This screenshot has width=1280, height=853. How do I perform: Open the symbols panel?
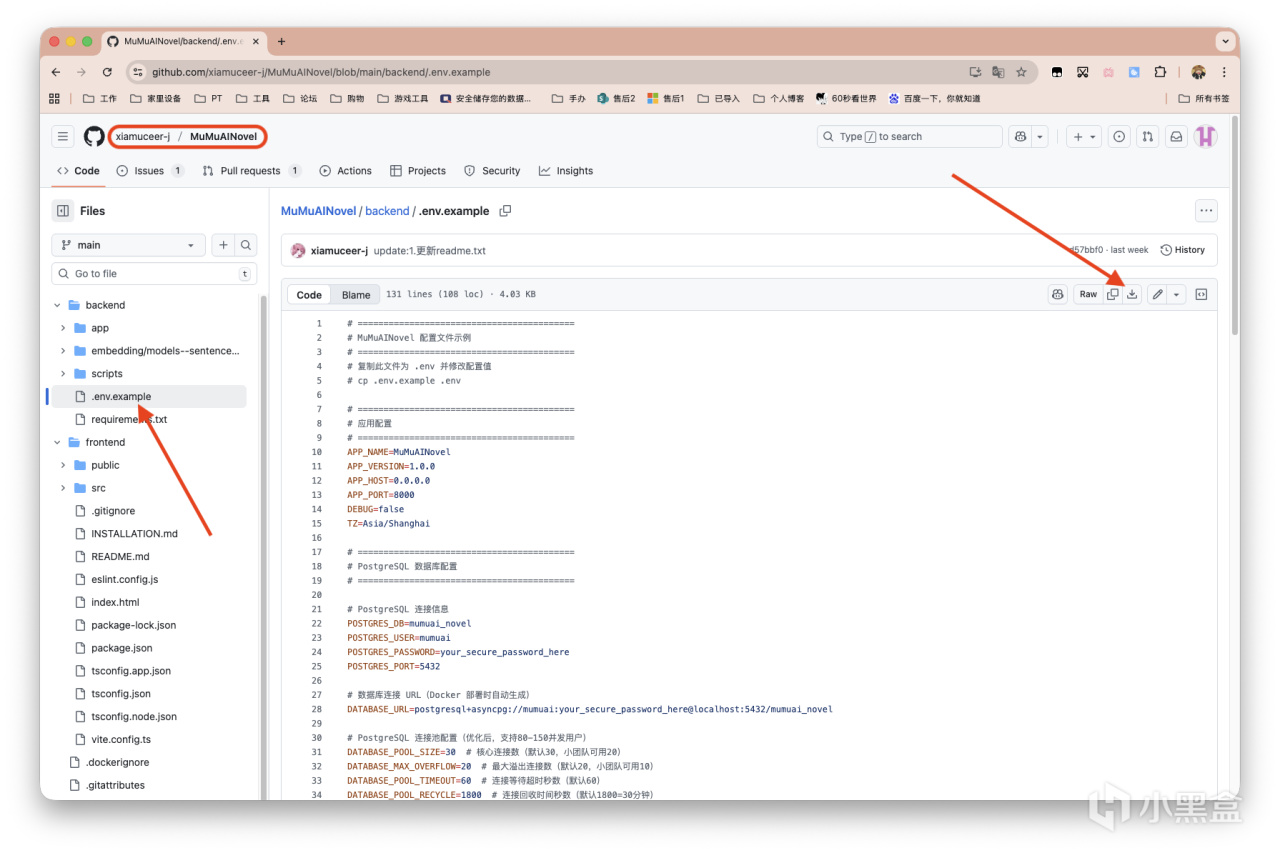tap(1202, 294)
